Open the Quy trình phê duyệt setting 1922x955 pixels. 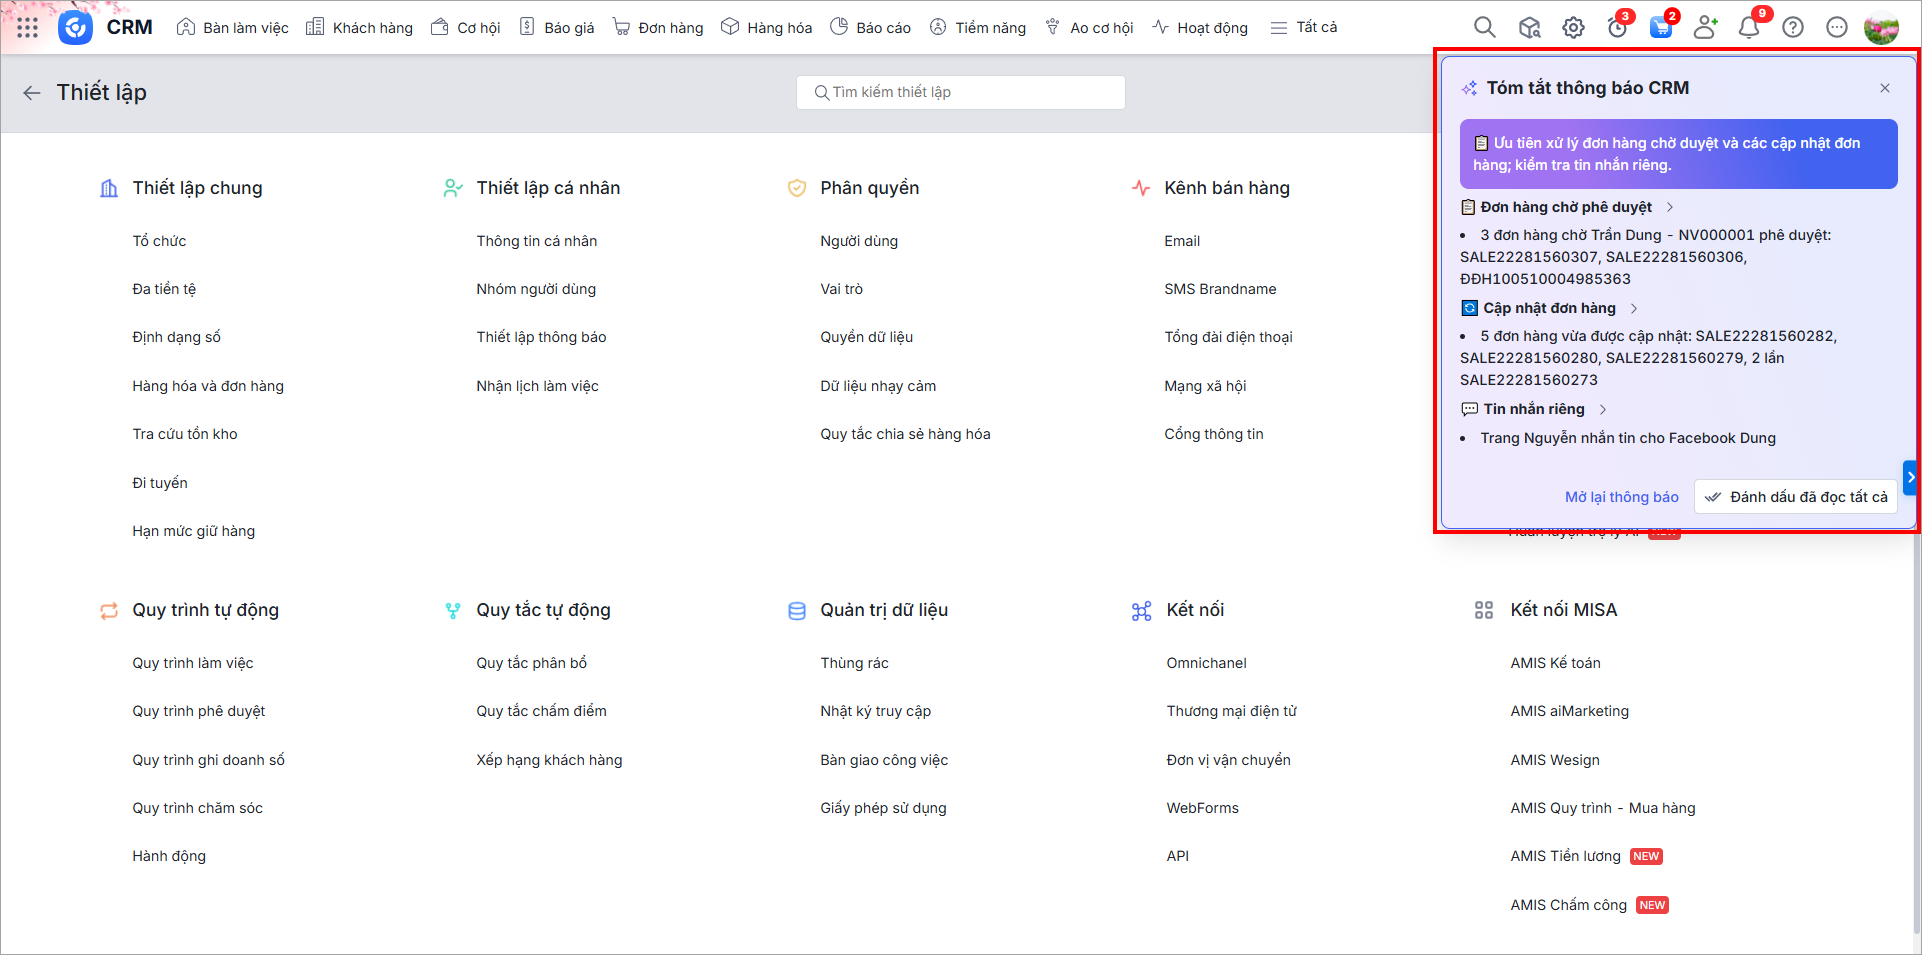(199, 711)
